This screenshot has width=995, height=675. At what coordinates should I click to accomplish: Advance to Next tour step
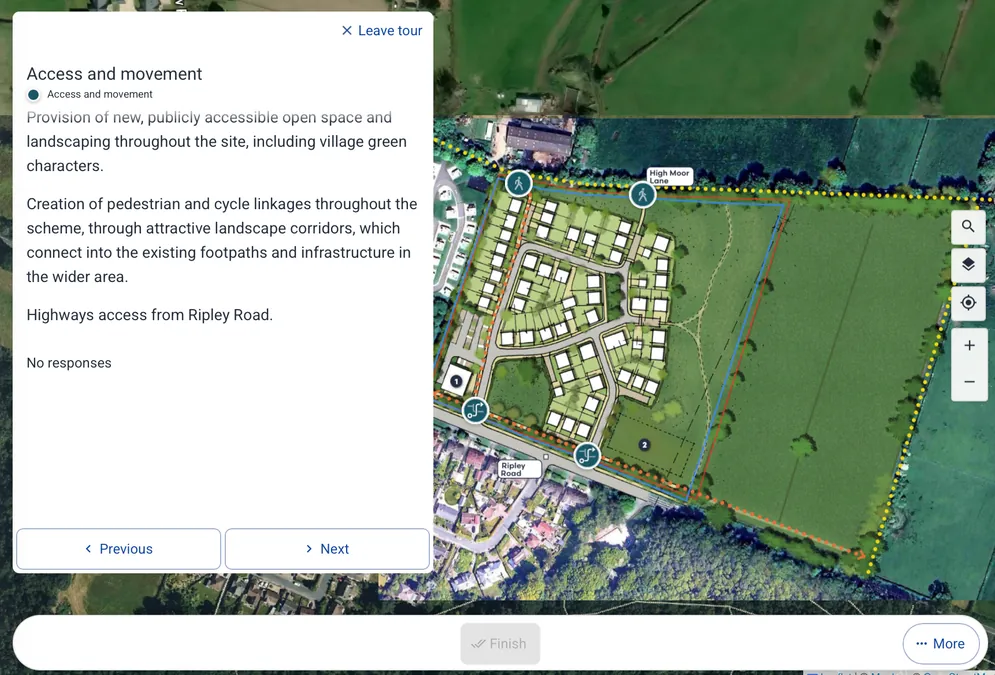click(x=327, y=549)
